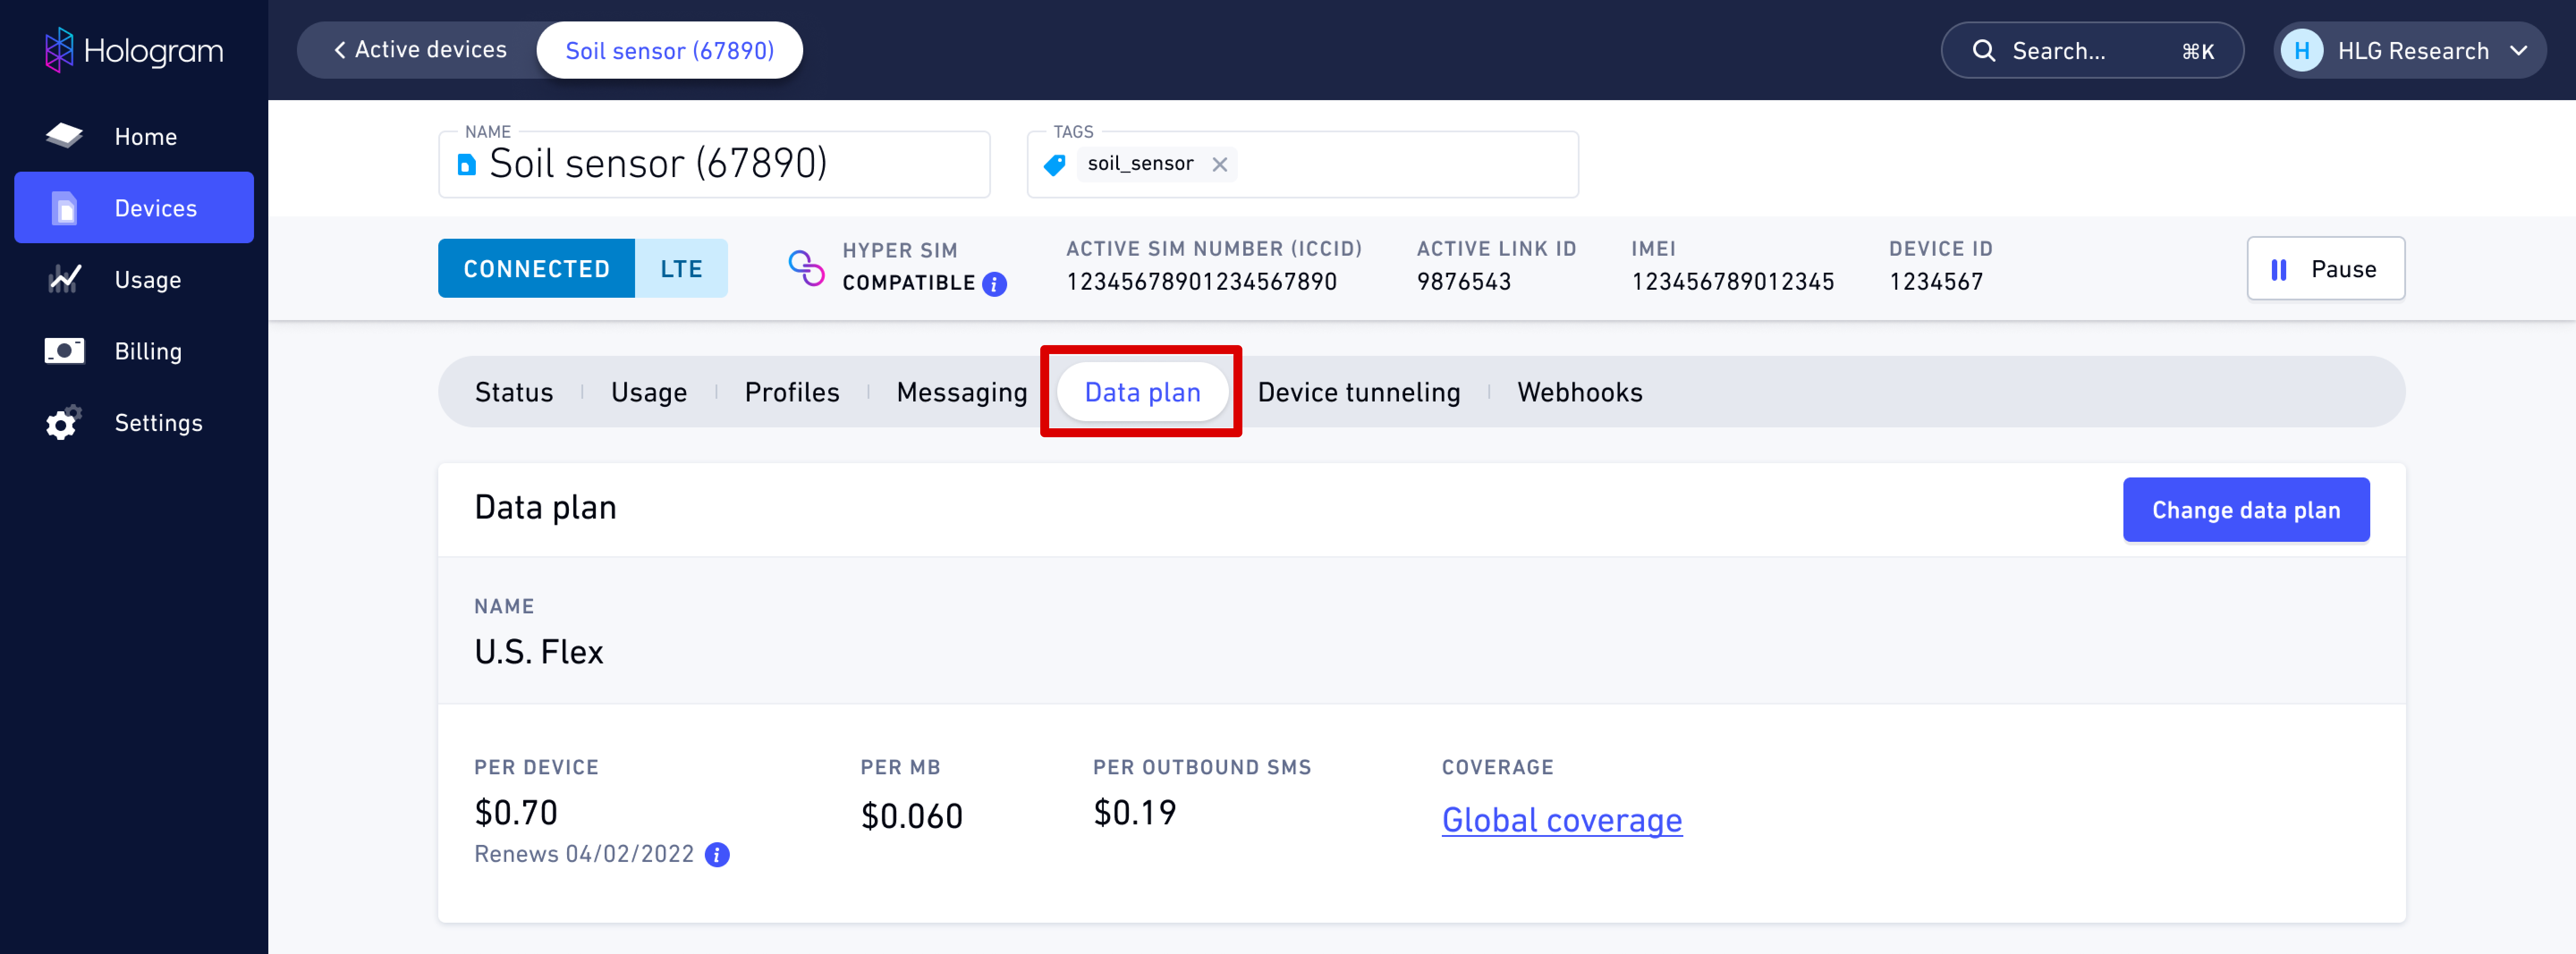Switch to the Device tunneling tab
The image size is (2576, 954).
point(1358,392)
